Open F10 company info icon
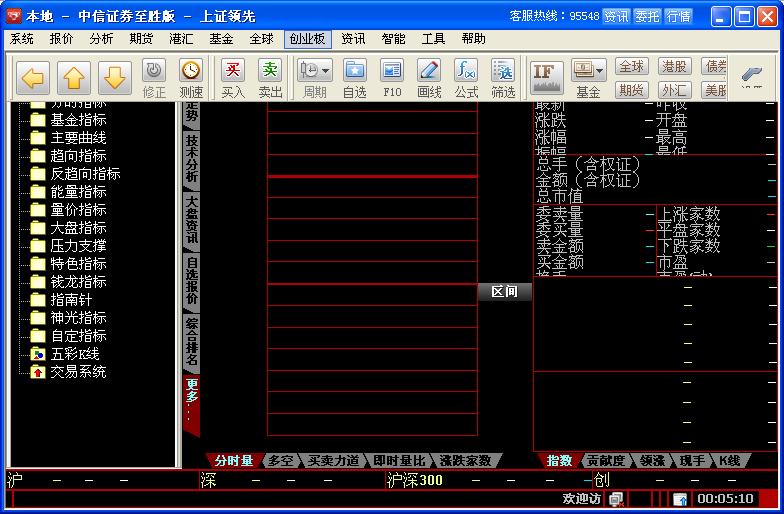784x514 pixels. [x=392, y=78]
